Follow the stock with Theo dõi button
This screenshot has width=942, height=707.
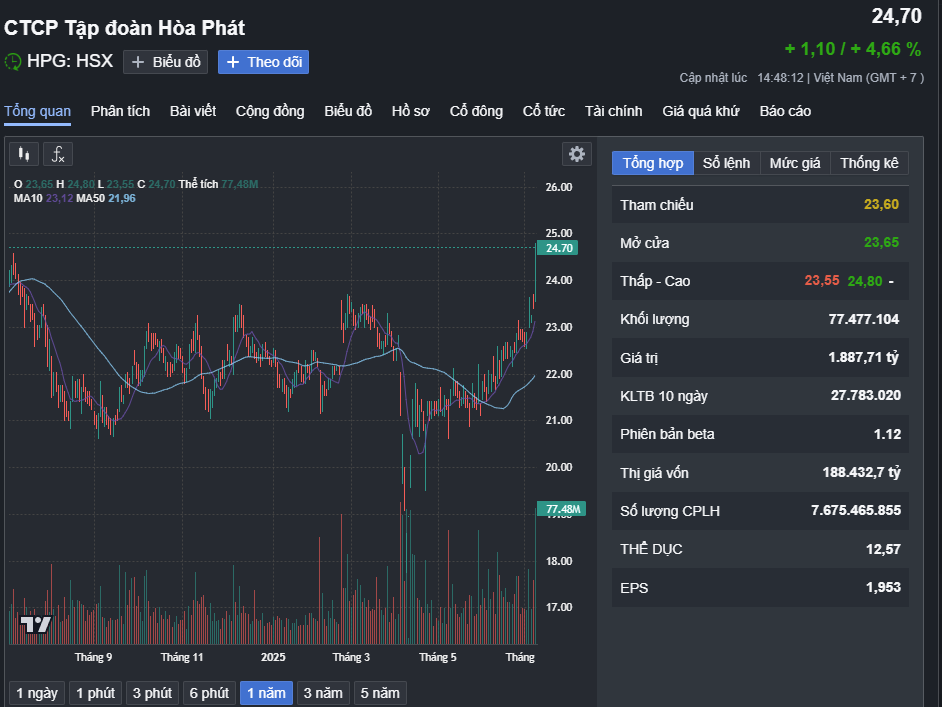263,62
